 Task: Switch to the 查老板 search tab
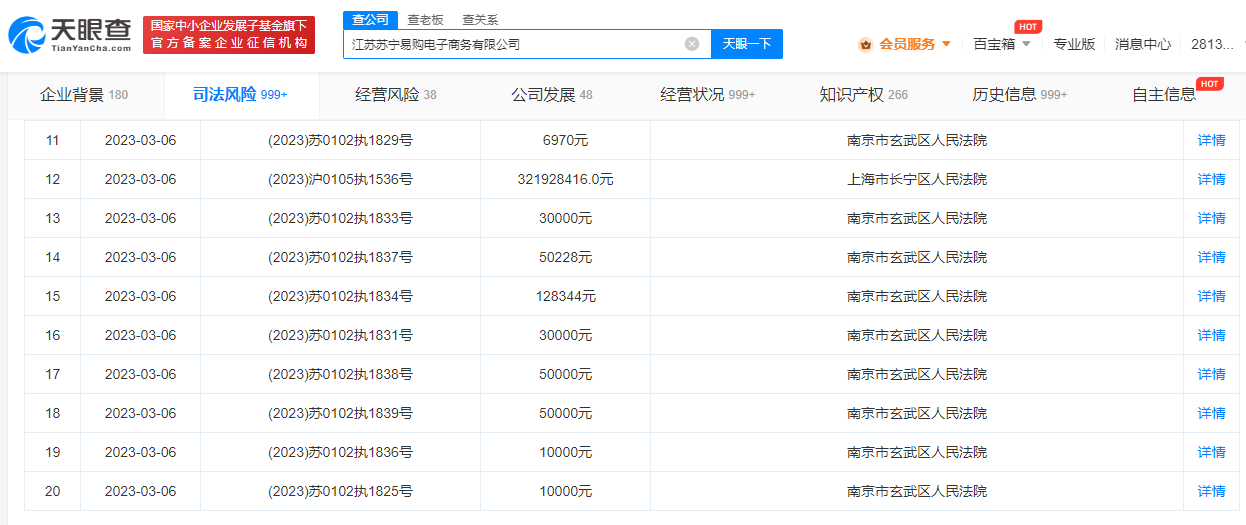(x=425, y=20)
